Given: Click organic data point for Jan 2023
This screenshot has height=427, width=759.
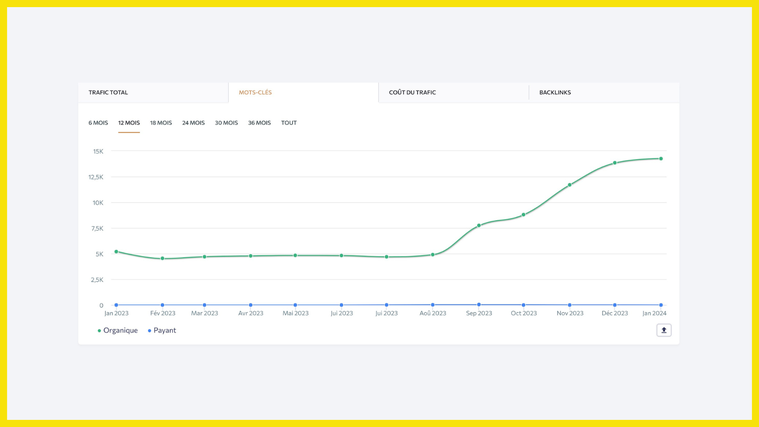Looking at the screenshot, I should click(x=116, y=252).
